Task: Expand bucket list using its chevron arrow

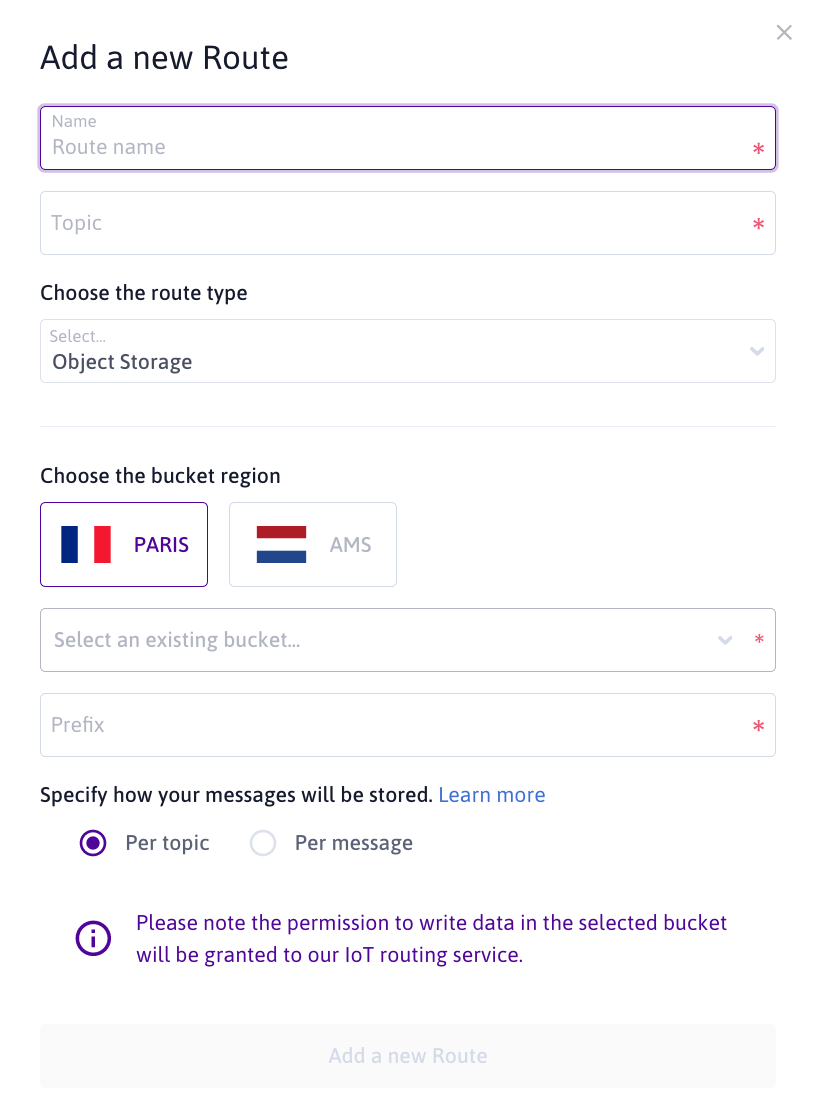Action: point(725,640)
